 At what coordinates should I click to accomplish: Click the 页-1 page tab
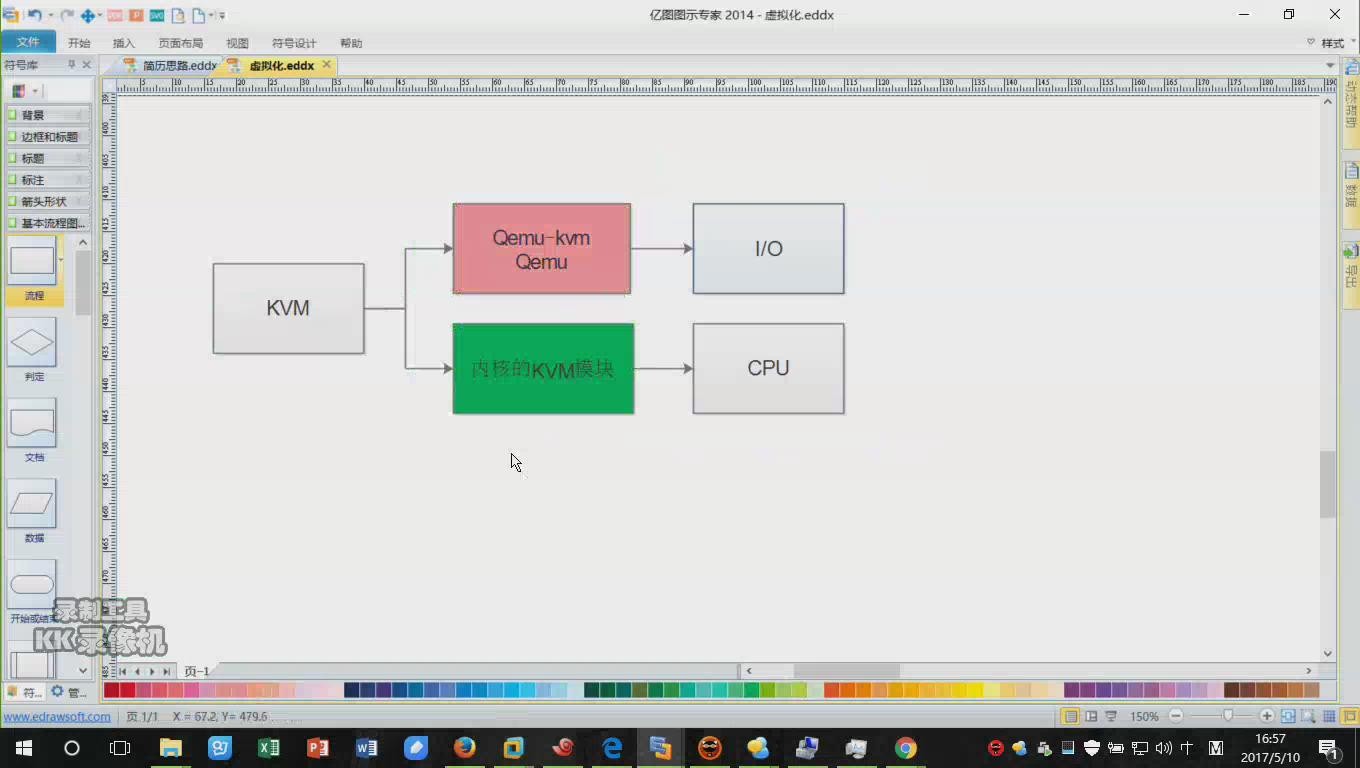click(197, 671)
